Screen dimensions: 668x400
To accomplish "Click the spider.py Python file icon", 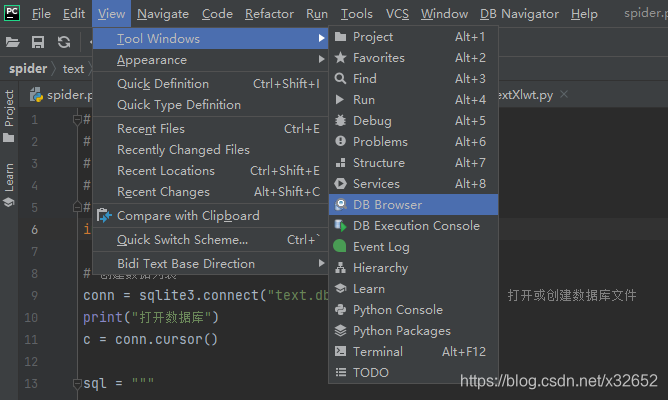I will pyautogui.click(x=37, y=95).
